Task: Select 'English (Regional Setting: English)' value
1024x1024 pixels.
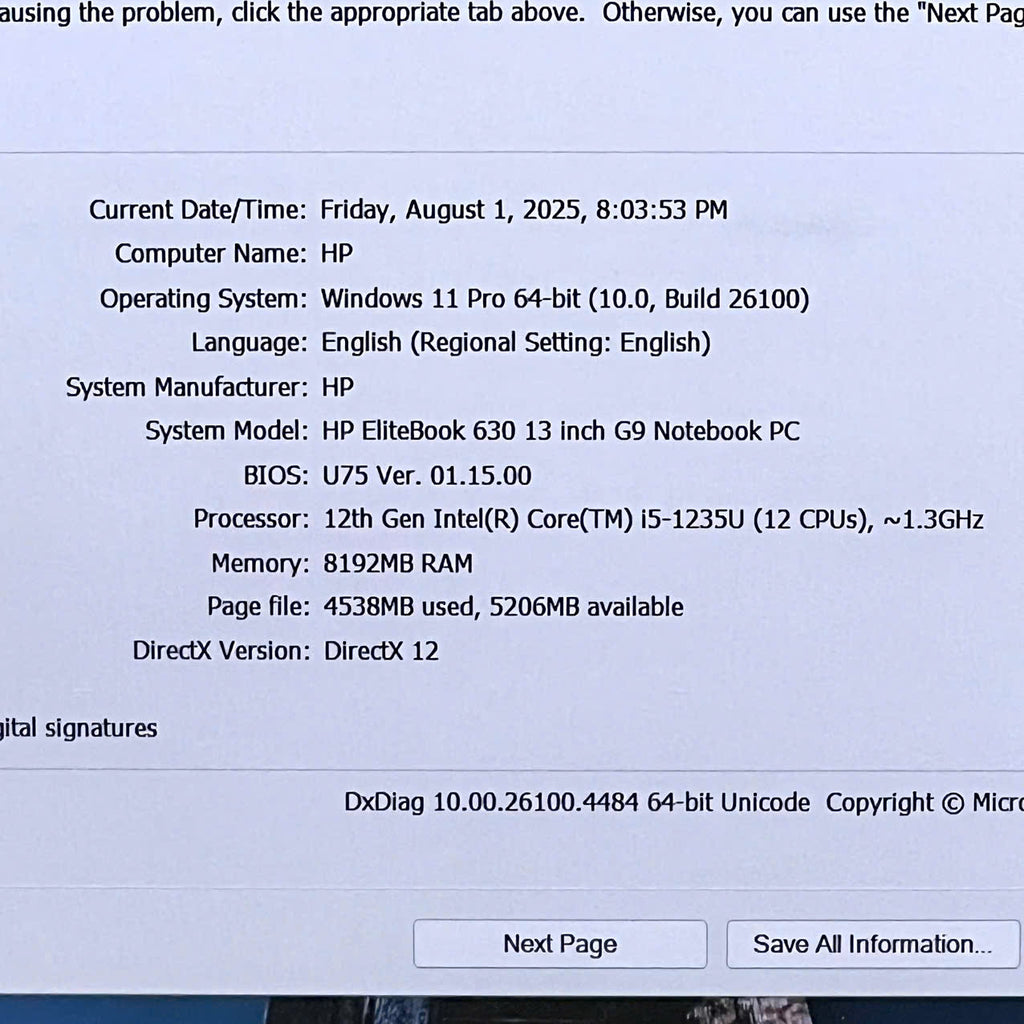Action: (x=516, y=343)
